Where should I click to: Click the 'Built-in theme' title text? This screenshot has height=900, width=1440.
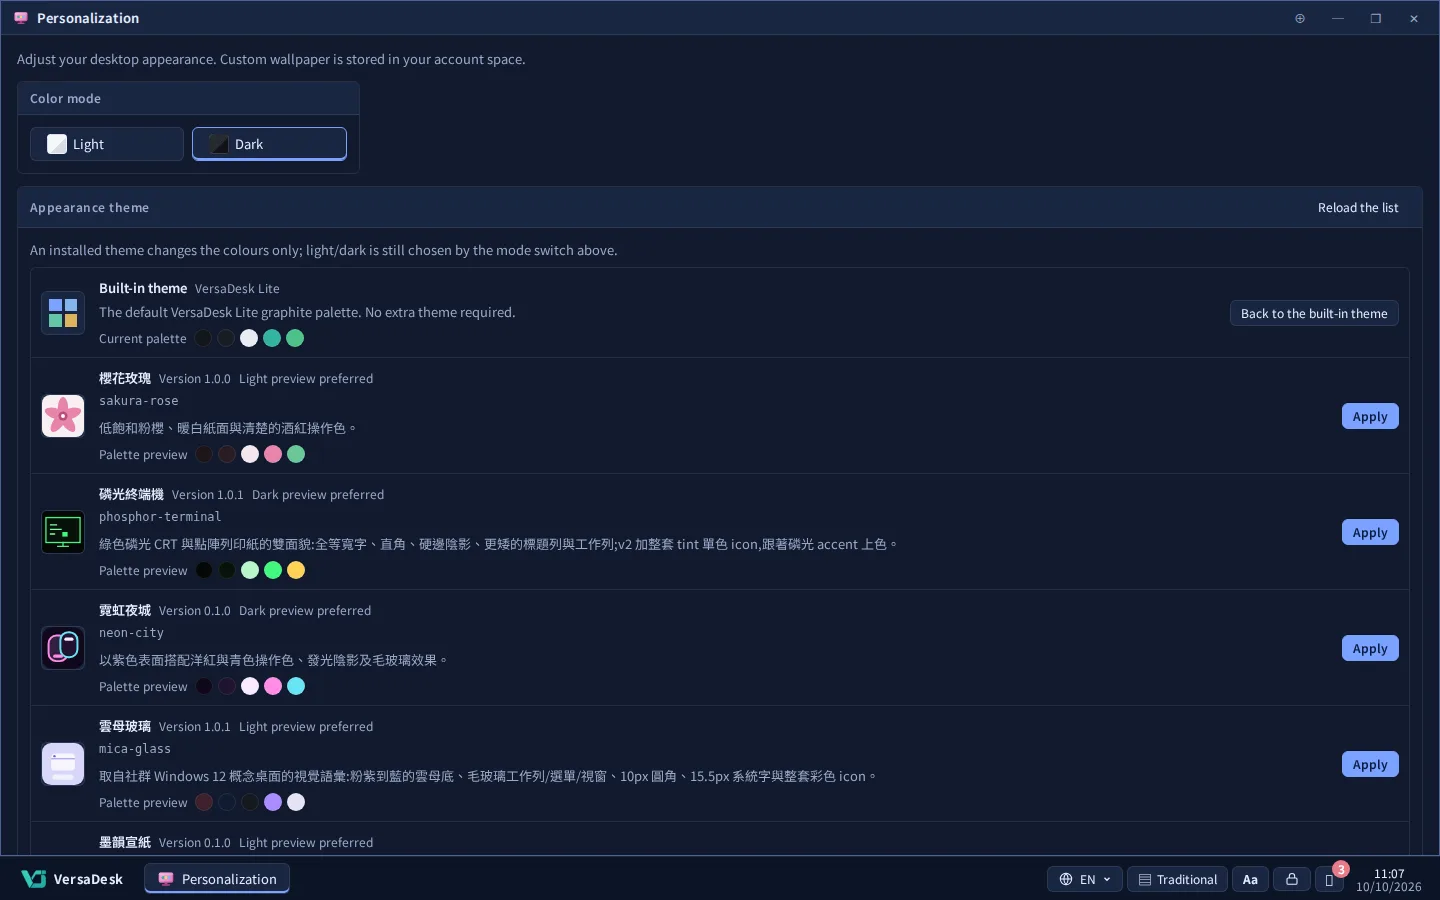(x=143, y=288)
